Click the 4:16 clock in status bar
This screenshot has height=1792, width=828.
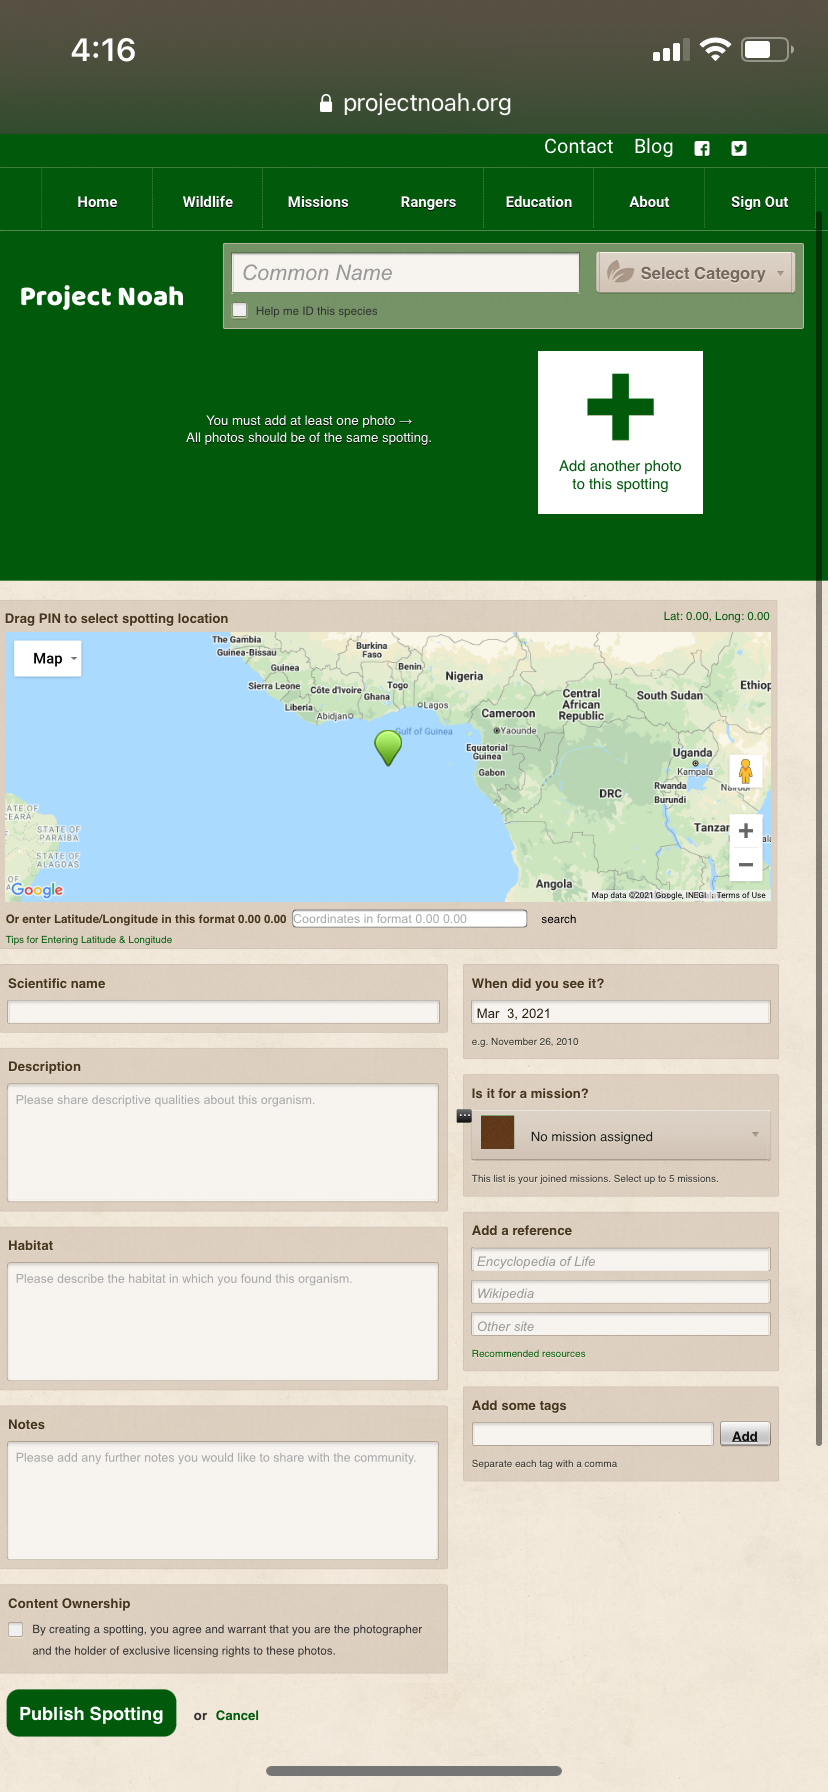pyautogui.click(x=103, y=50)
